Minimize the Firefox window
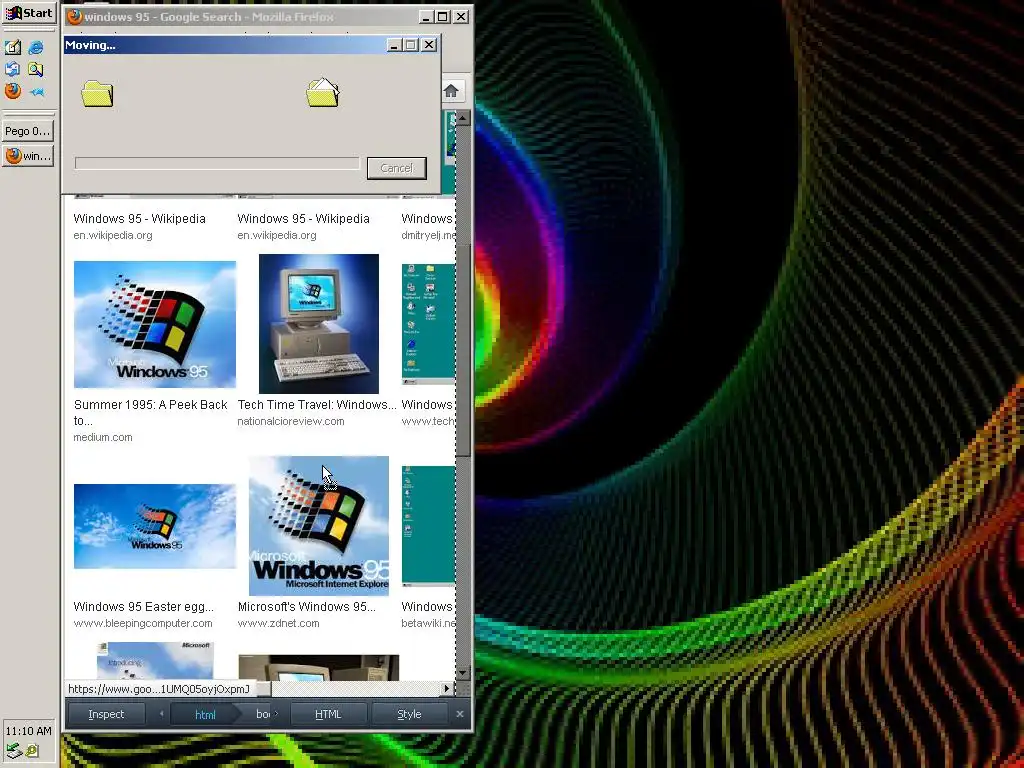The image size is (1024, 768). click(x=426, y=17)
